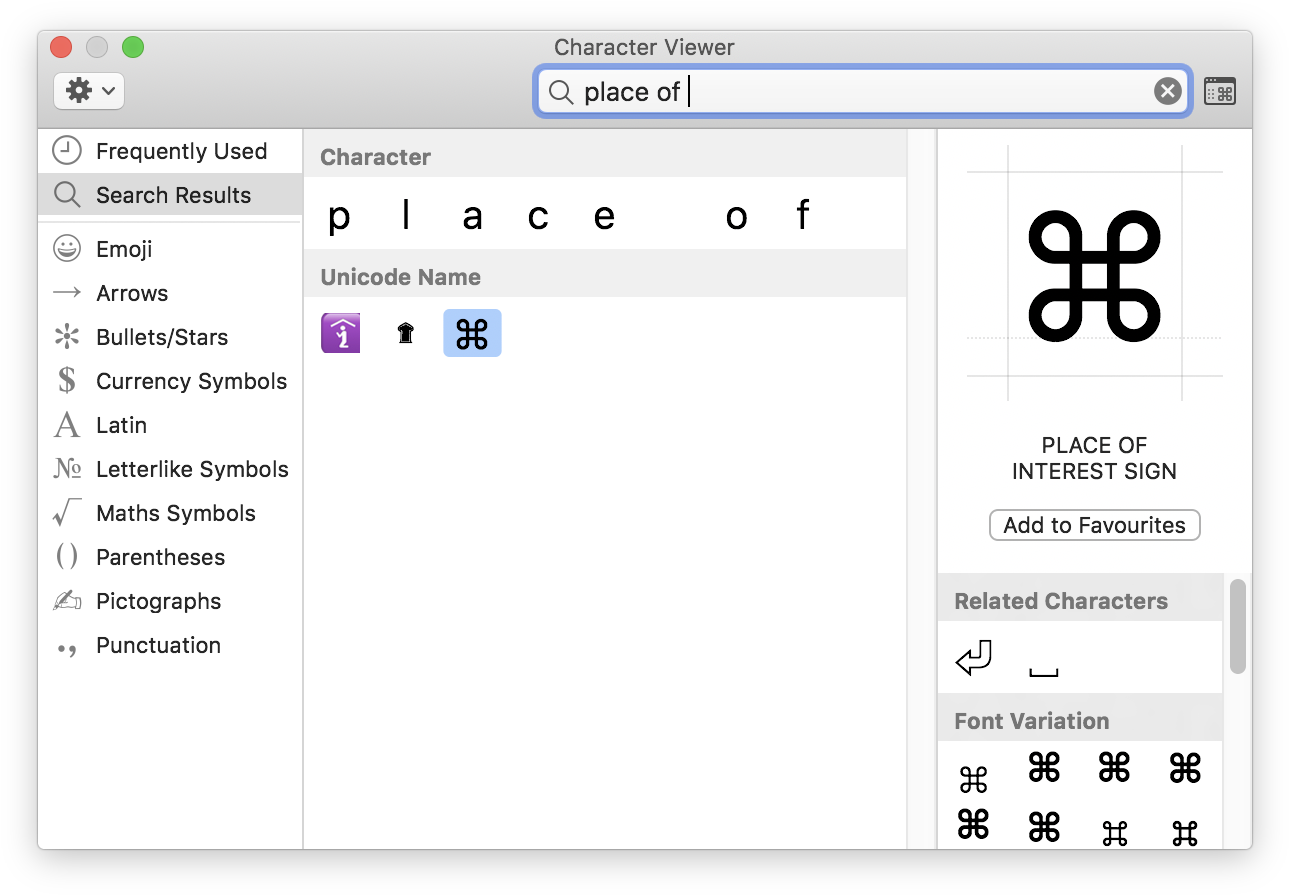The height and width of the screenshot is (895, 1289).
Task: Open the gear action menu
Action: point(88,90)
